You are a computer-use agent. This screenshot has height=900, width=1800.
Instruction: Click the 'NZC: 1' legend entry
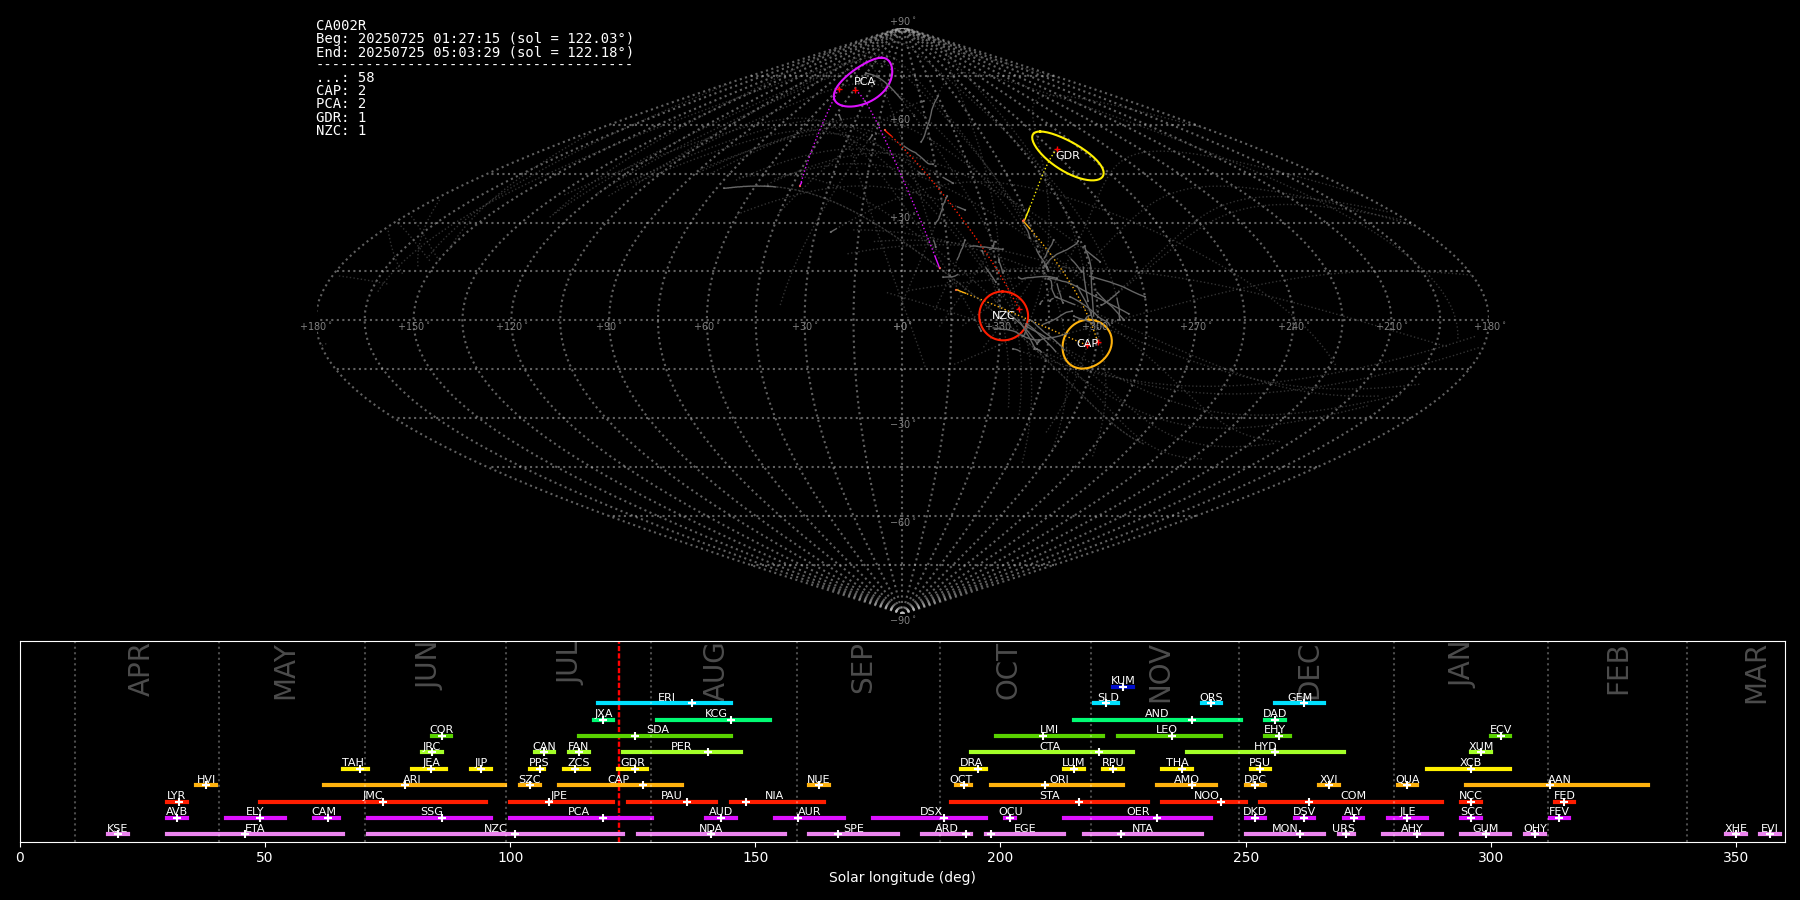point(341,130)
